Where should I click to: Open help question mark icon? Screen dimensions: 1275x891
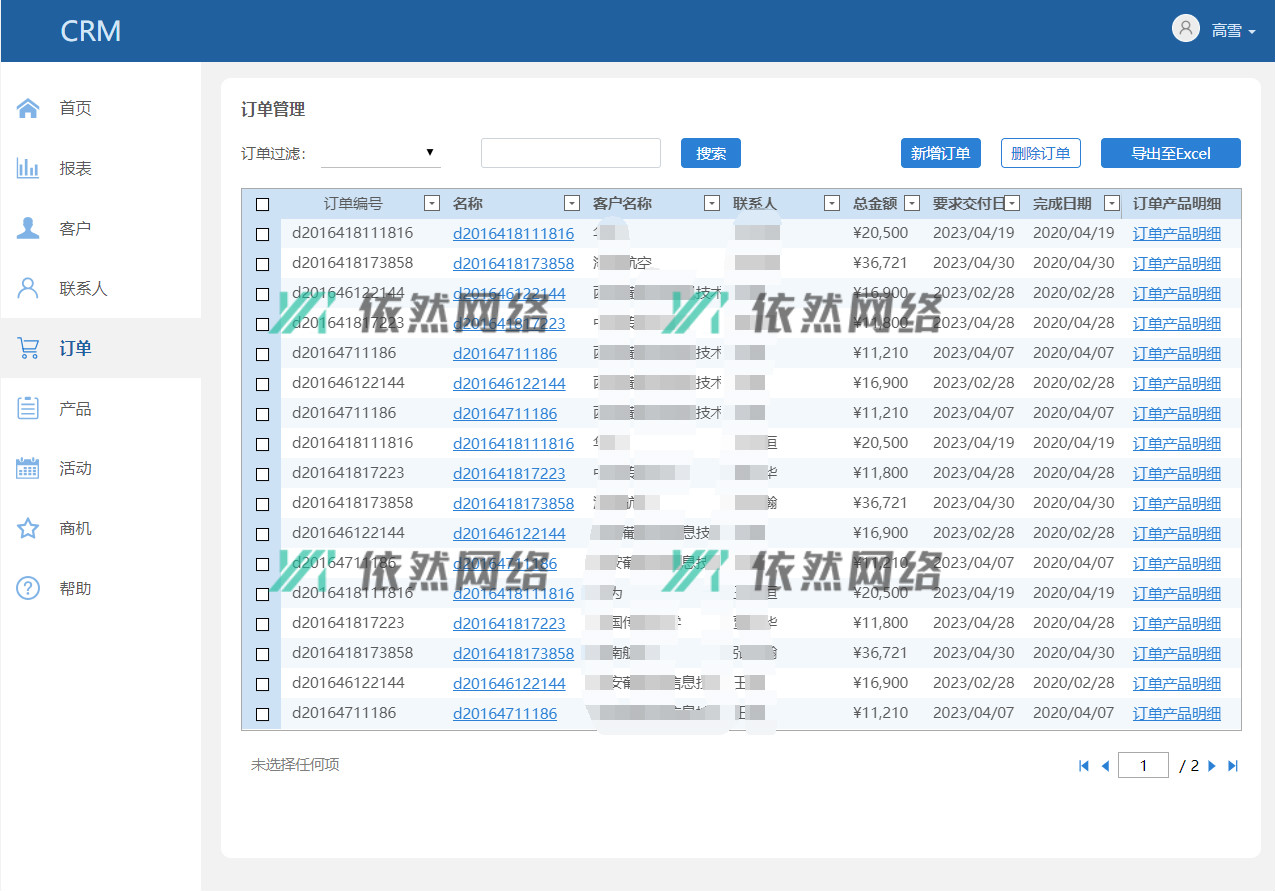click(x=28, y=588)
